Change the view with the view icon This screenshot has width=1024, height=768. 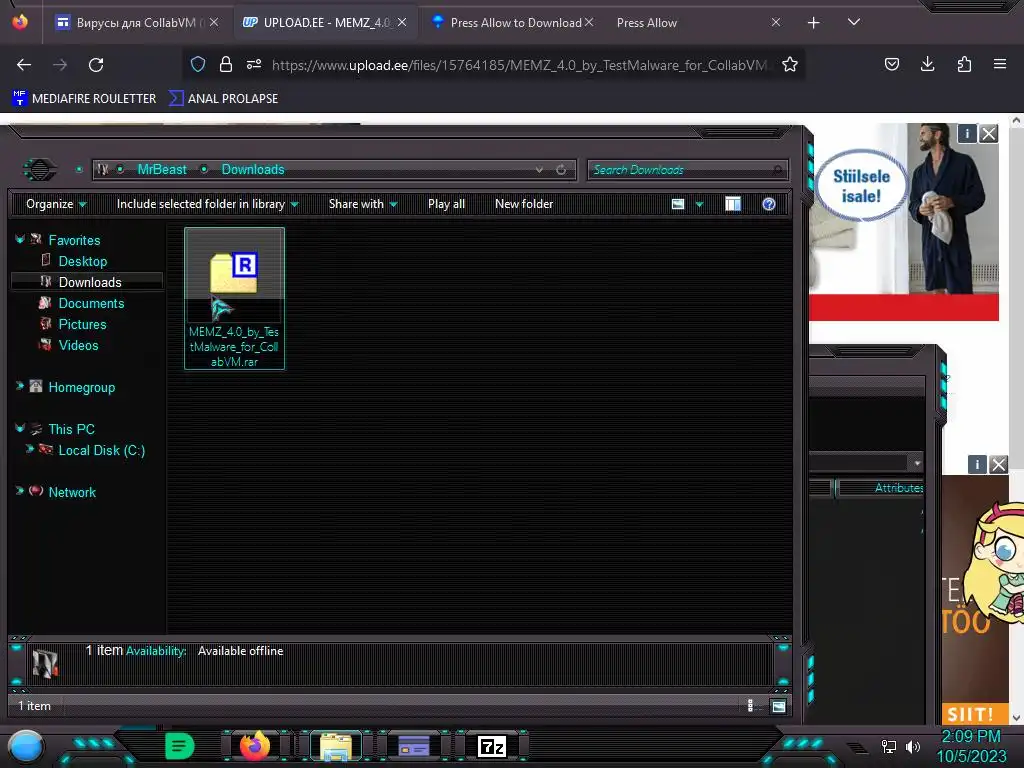678,204
